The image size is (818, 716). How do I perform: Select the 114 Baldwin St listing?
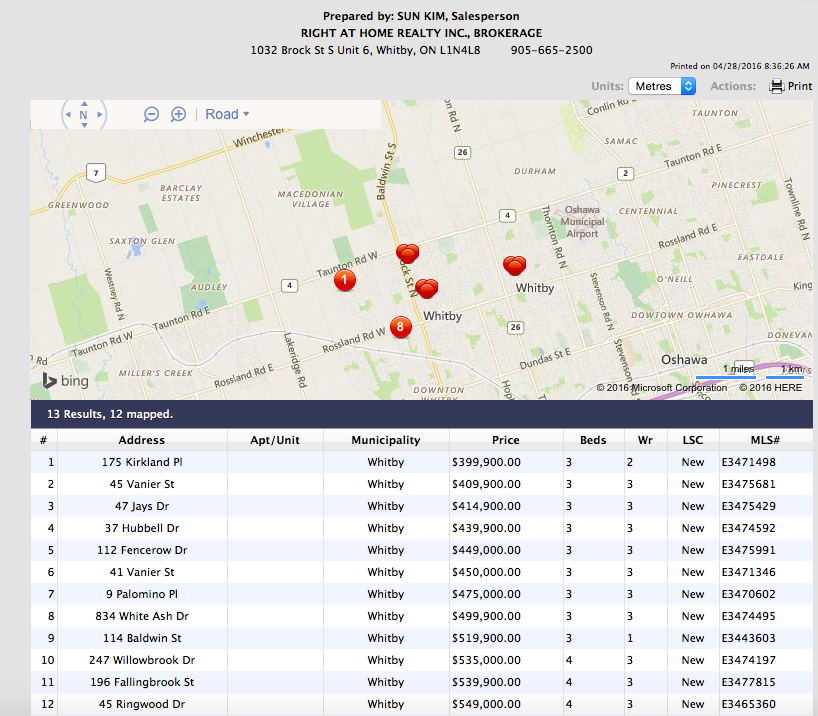click(141, 638)
